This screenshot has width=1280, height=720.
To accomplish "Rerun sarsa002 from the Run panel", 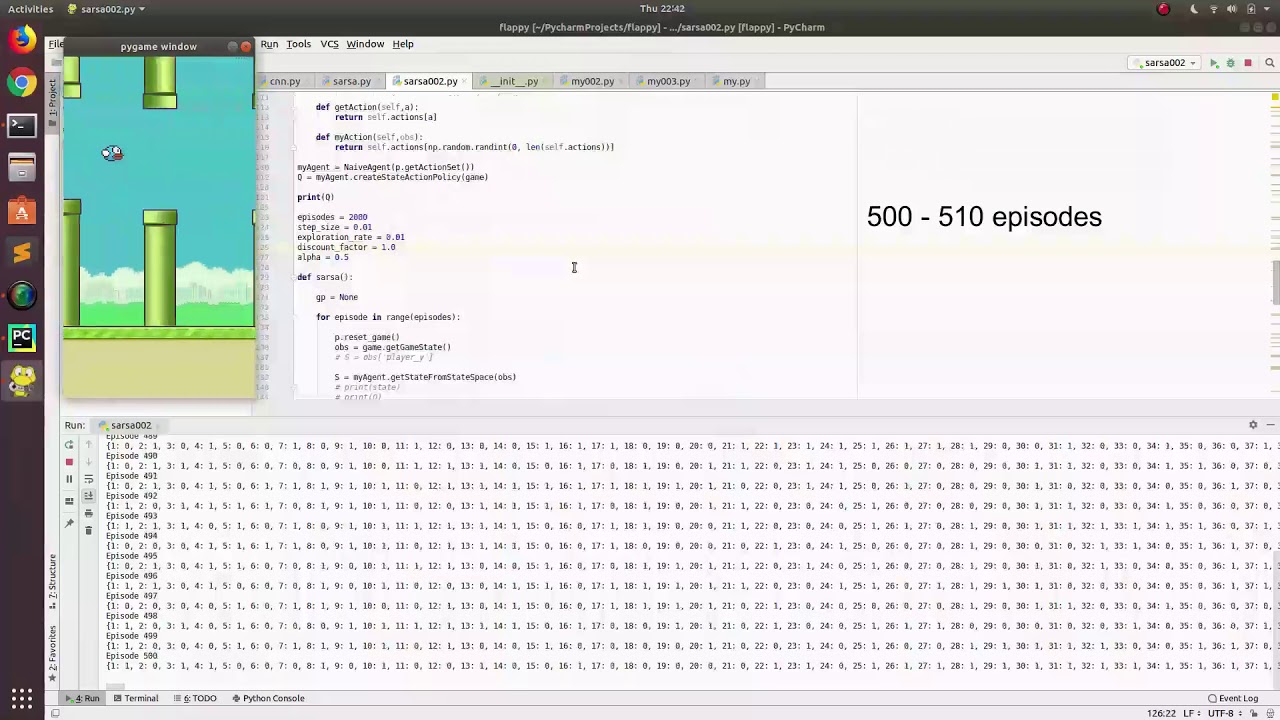I will click(69, 444).
